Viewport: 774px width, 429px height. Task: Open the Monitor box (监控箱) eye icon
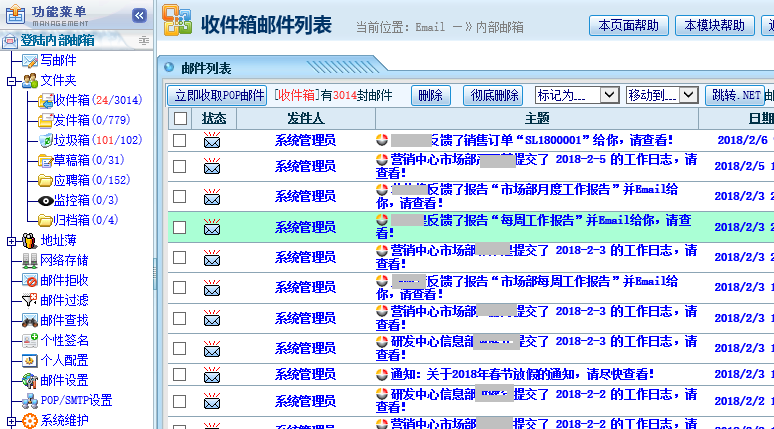click(x=46, y=200)
